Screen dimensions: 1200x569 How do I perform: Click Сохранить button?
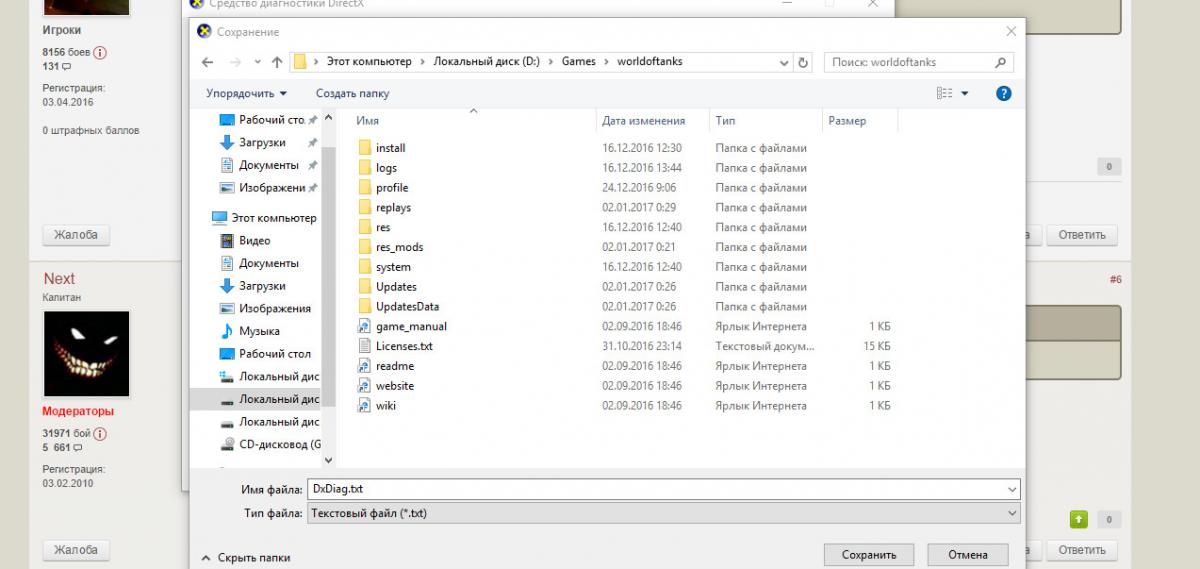pos(869,554)
